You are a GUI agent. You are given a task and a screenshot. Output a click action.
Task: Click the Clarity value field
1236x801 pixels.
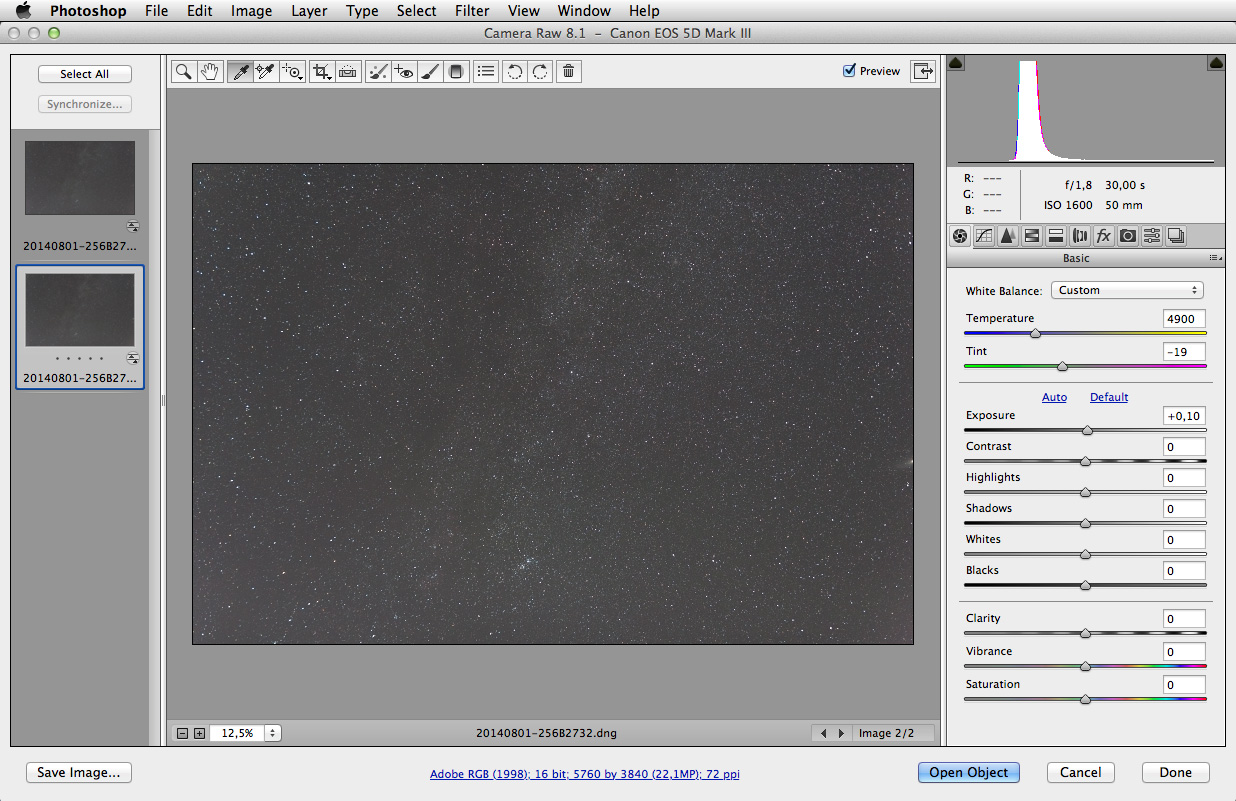click(x=1184, y=619)
